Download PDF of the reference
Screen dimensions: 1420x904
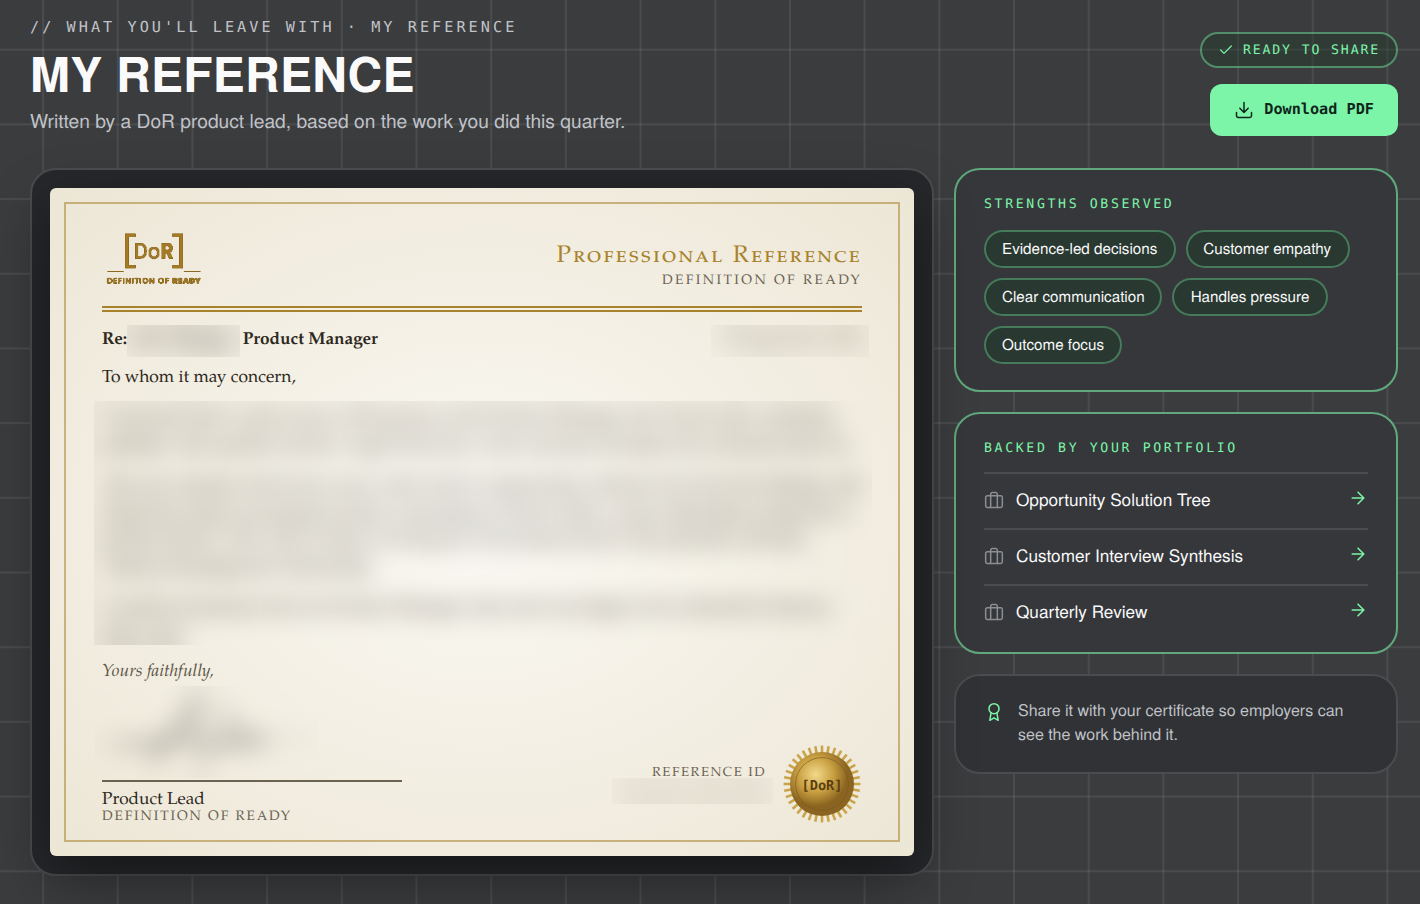pyautogui.click(x=1304, y=110)
